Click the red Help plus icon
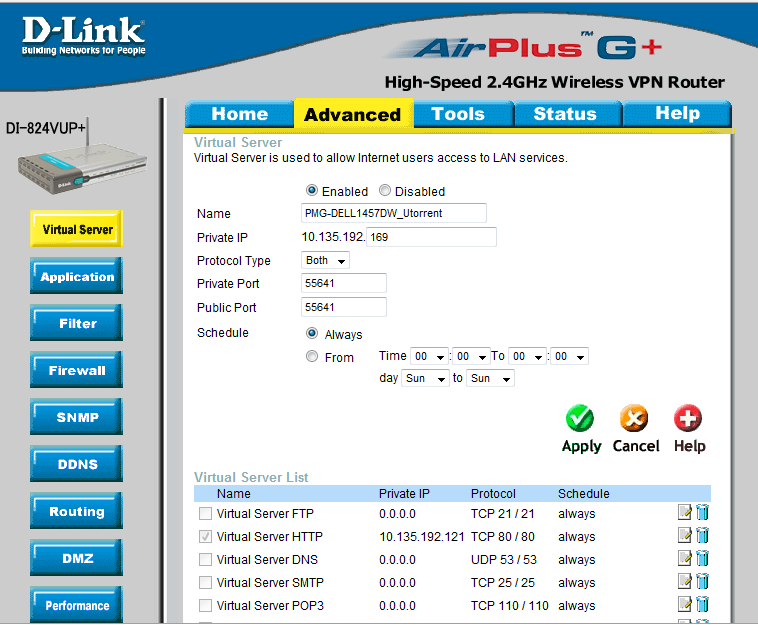The image size is (758, 625). [688, 418]
